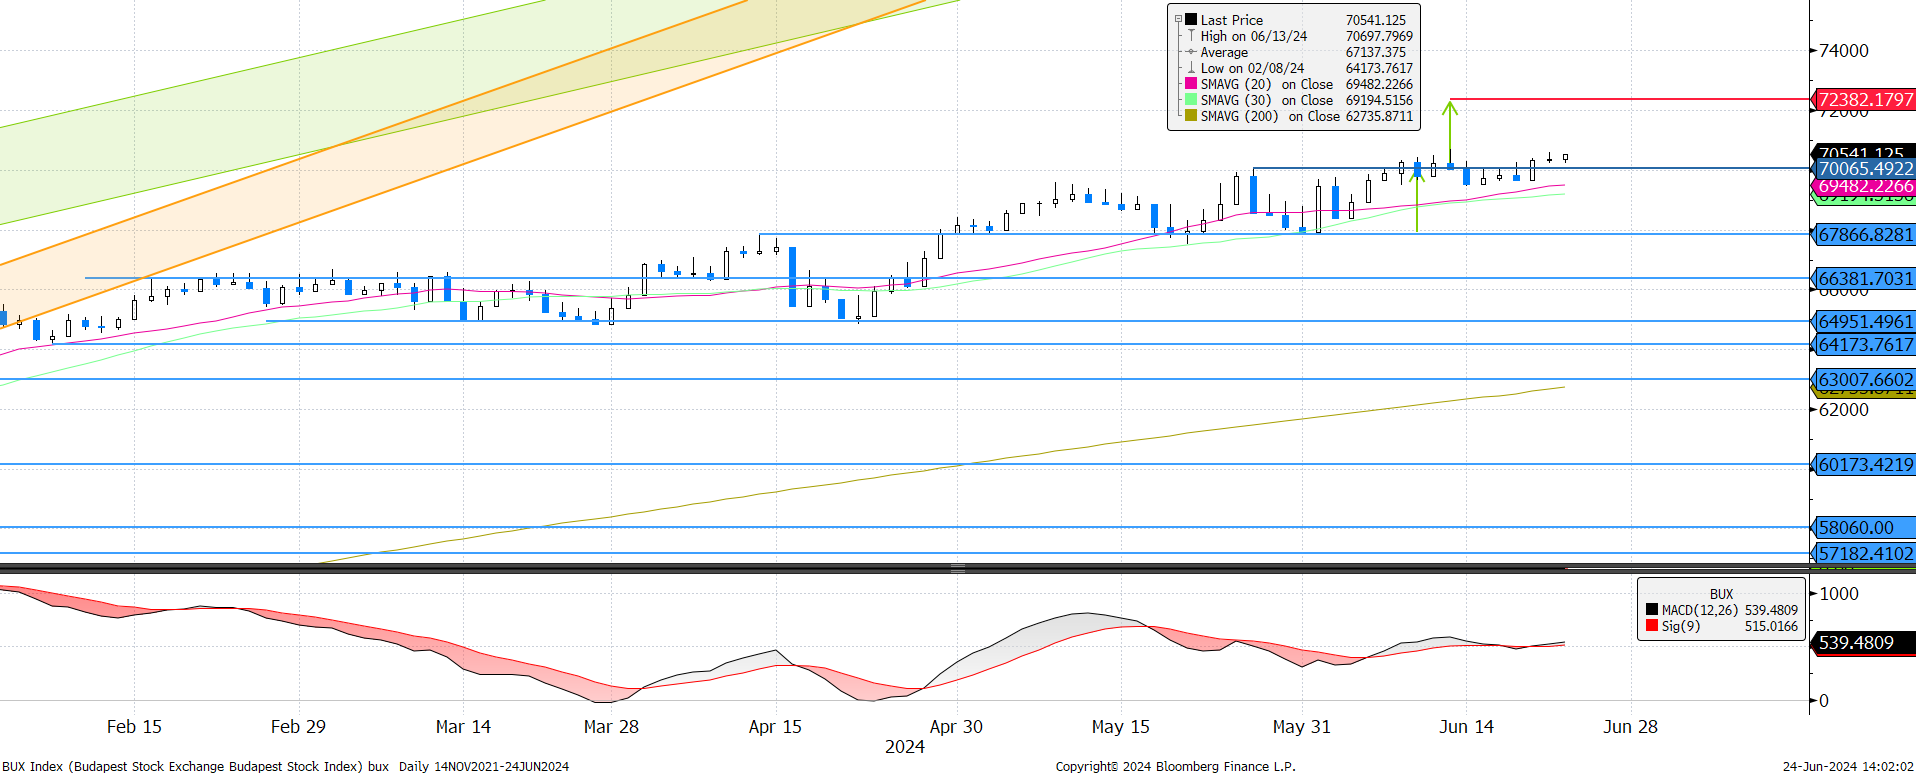Click the panel divider grip handle
Screen dimensions: 1916x775
tap(957, 568)
